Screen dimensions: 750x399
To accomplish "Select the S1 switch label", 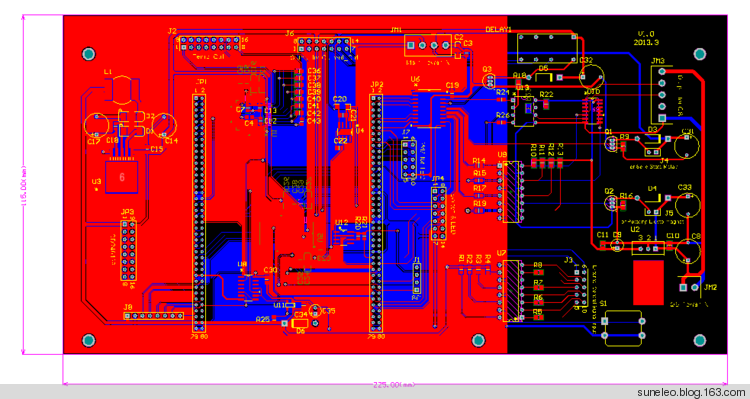I will (x=603, y=303).
